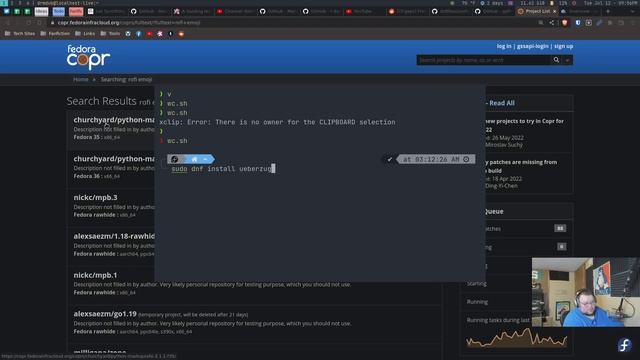Open the nickc/mpb.1 project

coord(96,275)
